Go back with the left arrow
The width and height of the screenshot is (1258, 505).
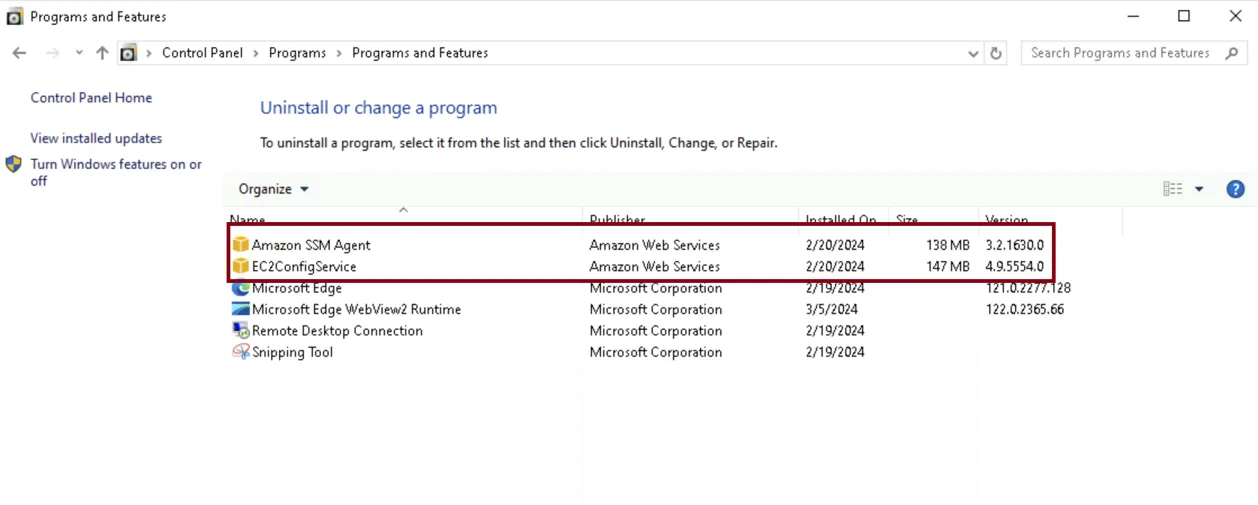(19, 53)
